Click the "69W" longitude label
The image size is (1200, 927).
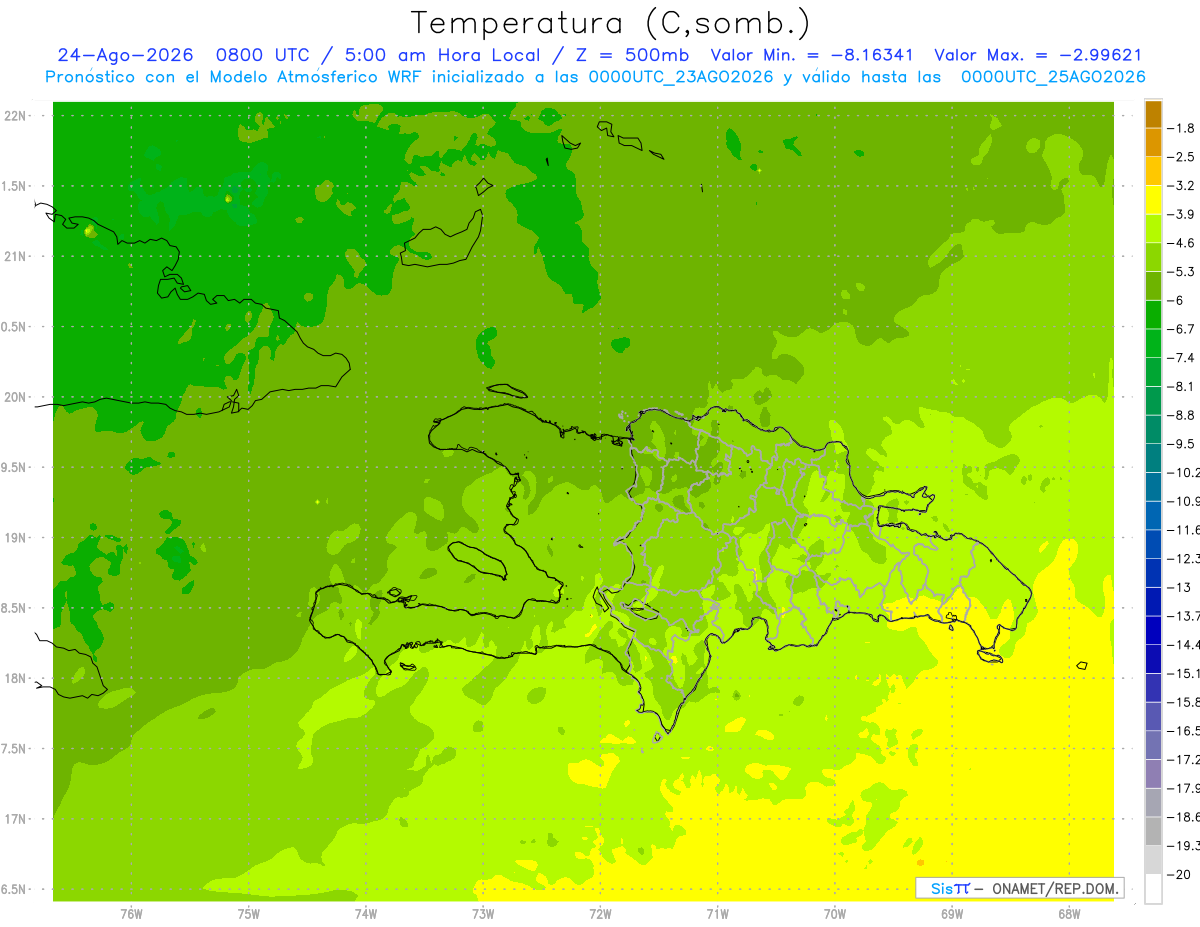point(952,914)
